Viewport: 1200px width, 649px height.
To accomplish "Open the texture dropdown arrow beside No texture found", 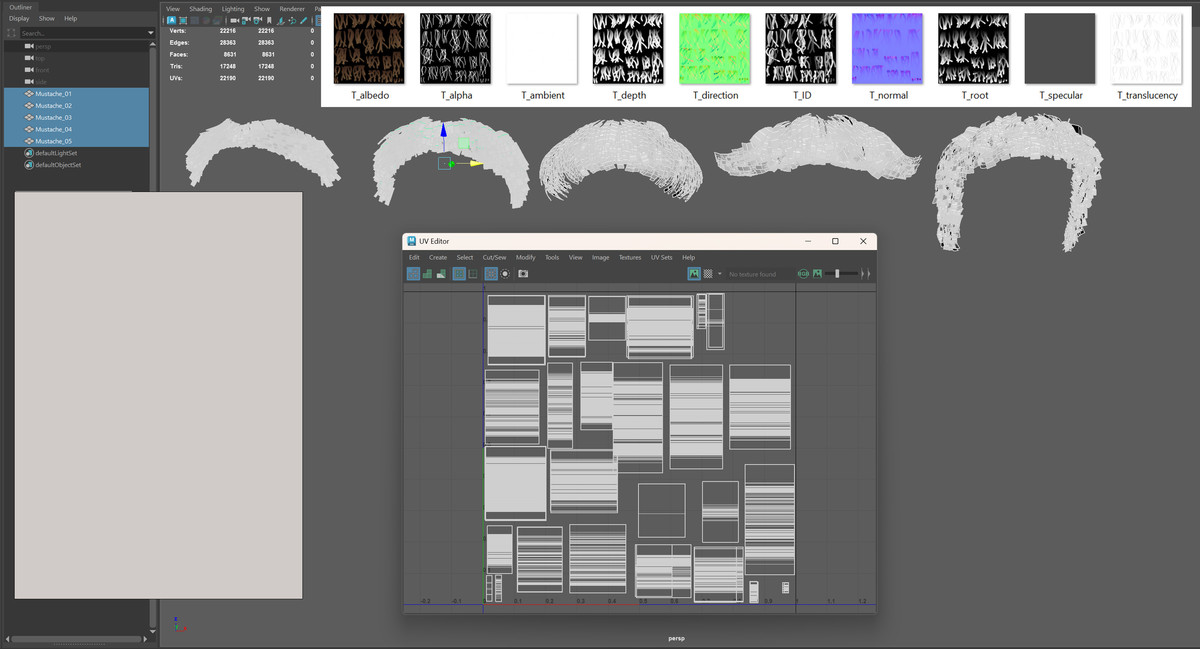I will [x=719, y=274].
